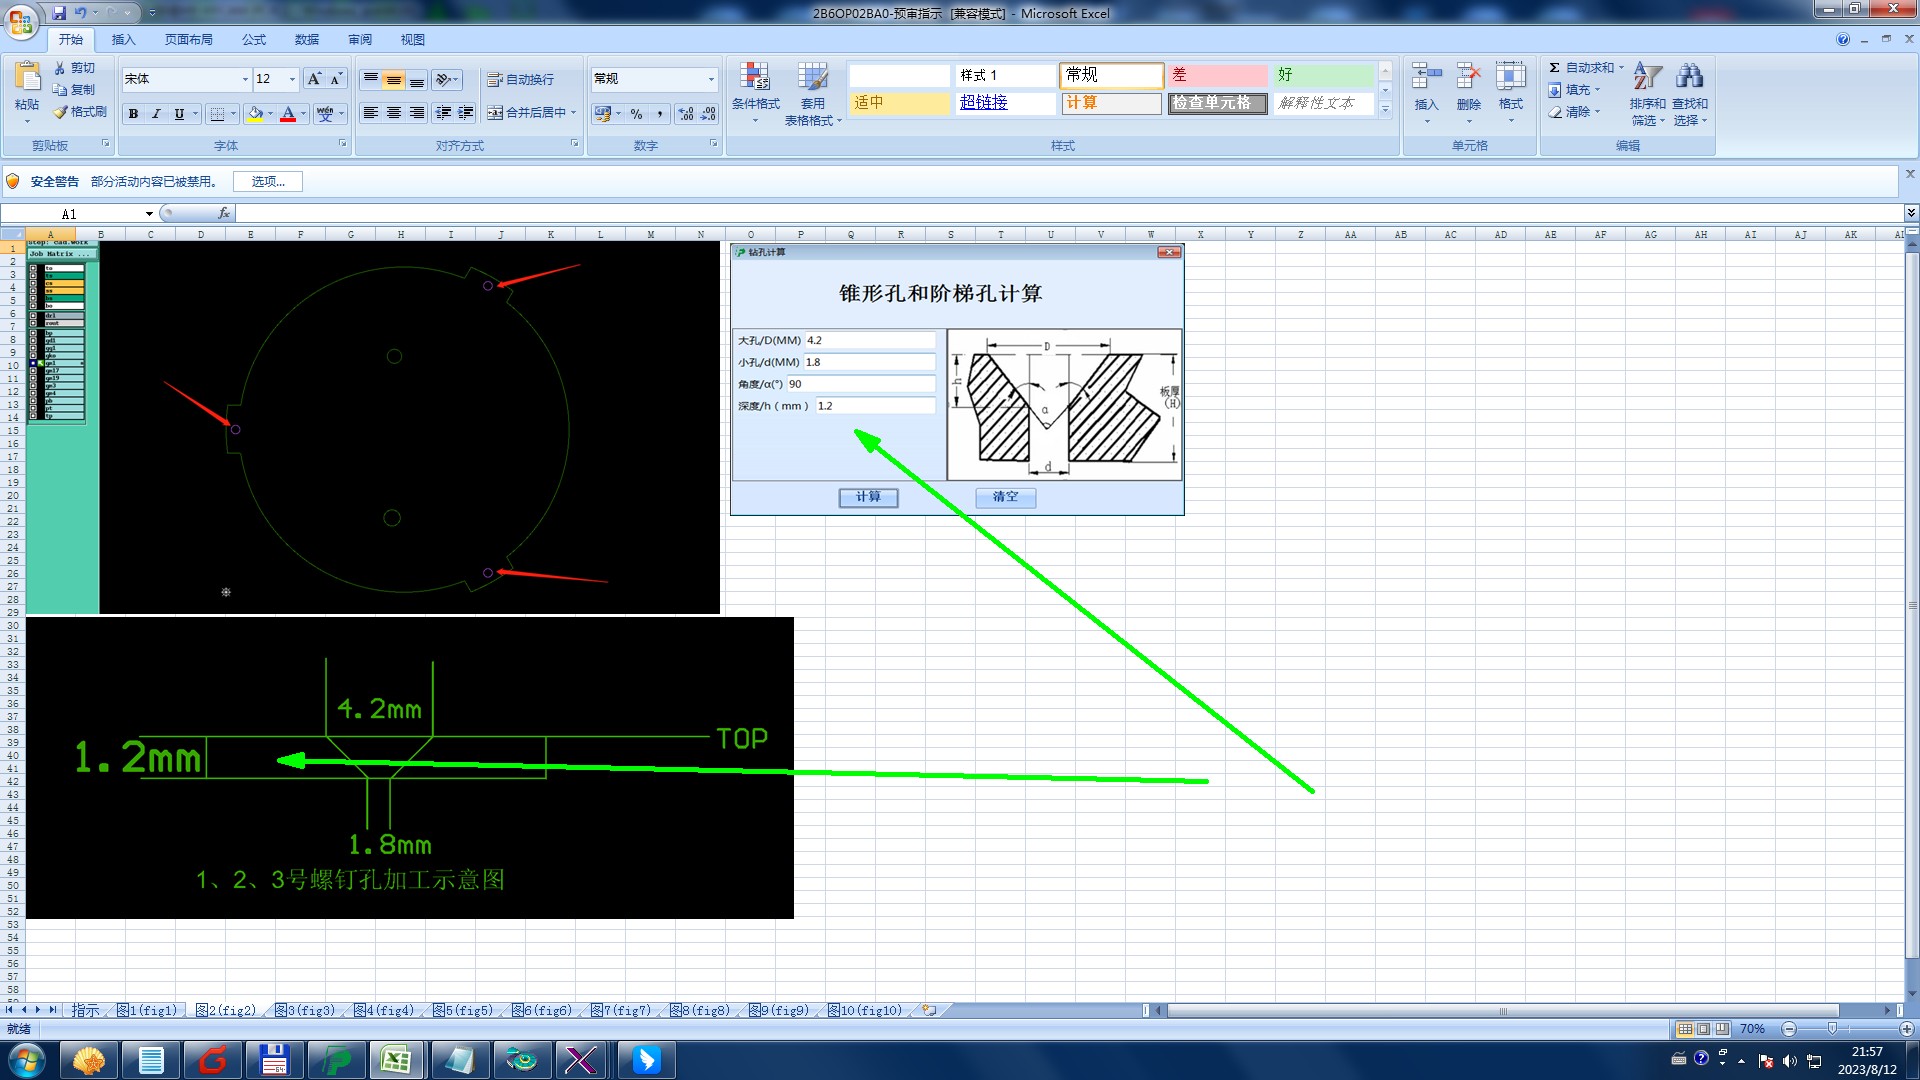Toggle Wrap Text option

point(520,79)
